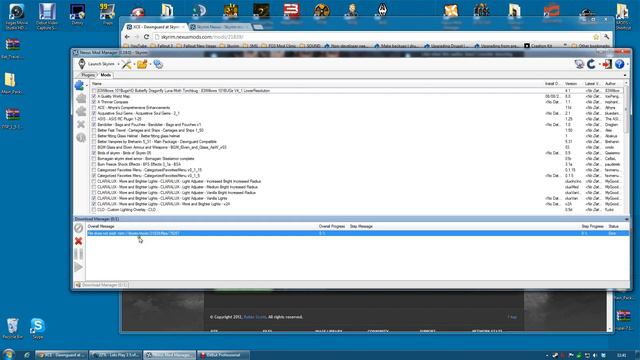This screenshot has height=360, width=640.
Task: Click the change game mode icon in toolbar
Action: 158,64
